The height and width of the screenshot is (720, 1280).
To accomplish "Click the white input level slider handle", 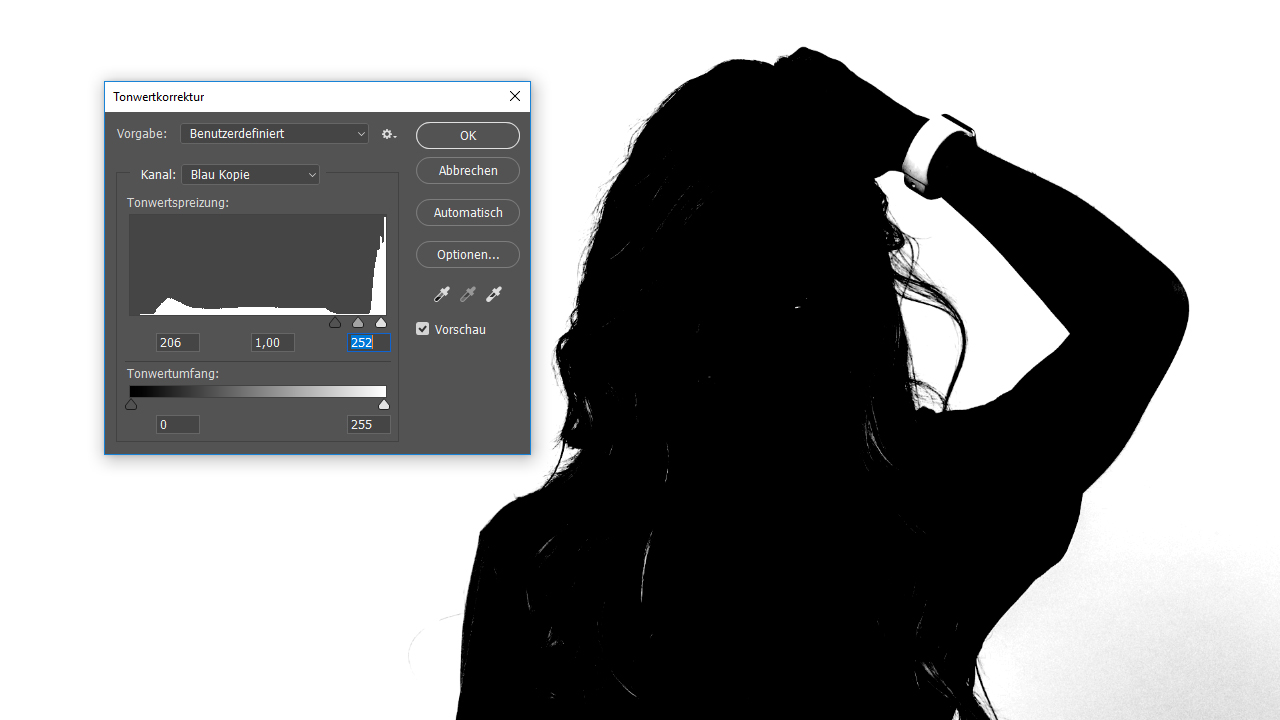I will 381,323.
